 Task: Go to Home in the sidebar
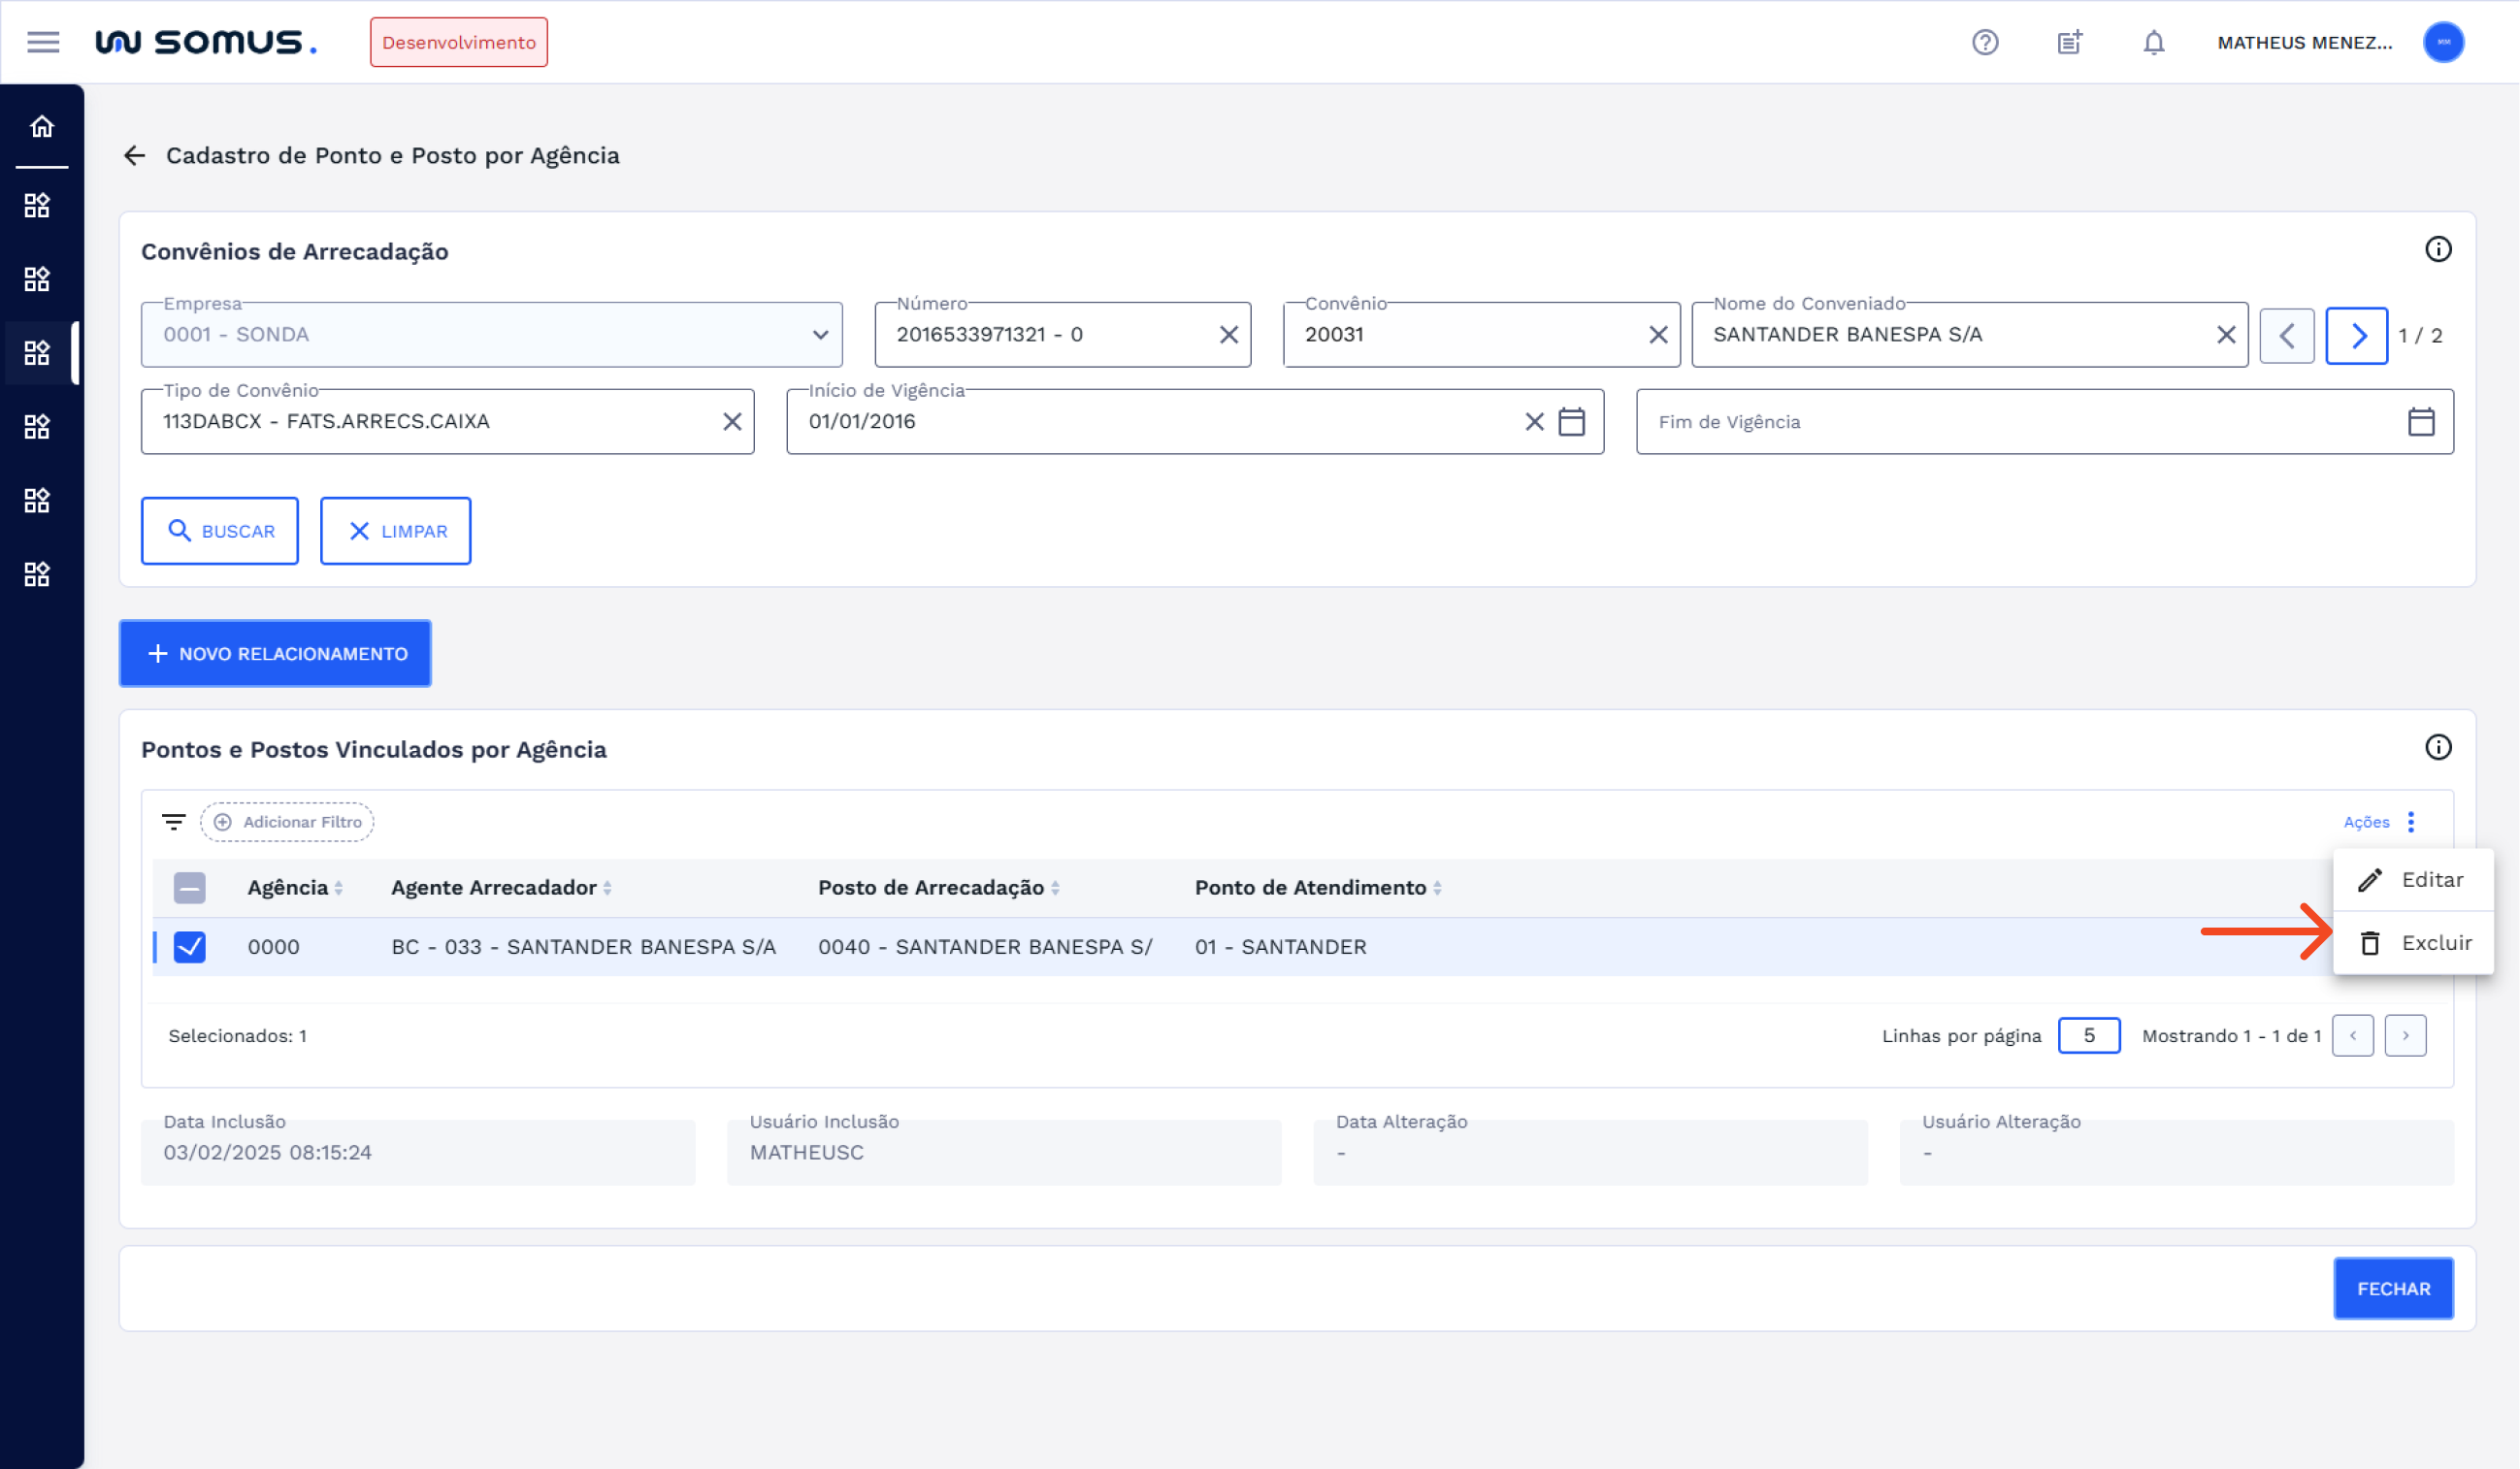click(41, 127)
